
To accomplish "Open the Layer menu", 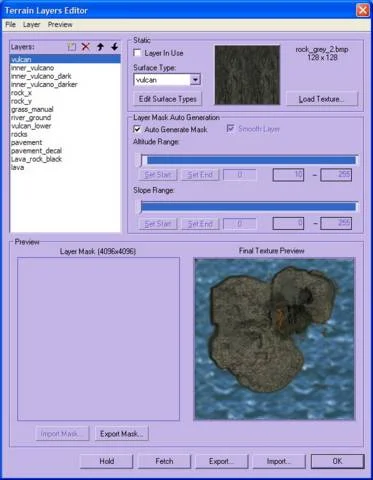I will coord(32,25).
